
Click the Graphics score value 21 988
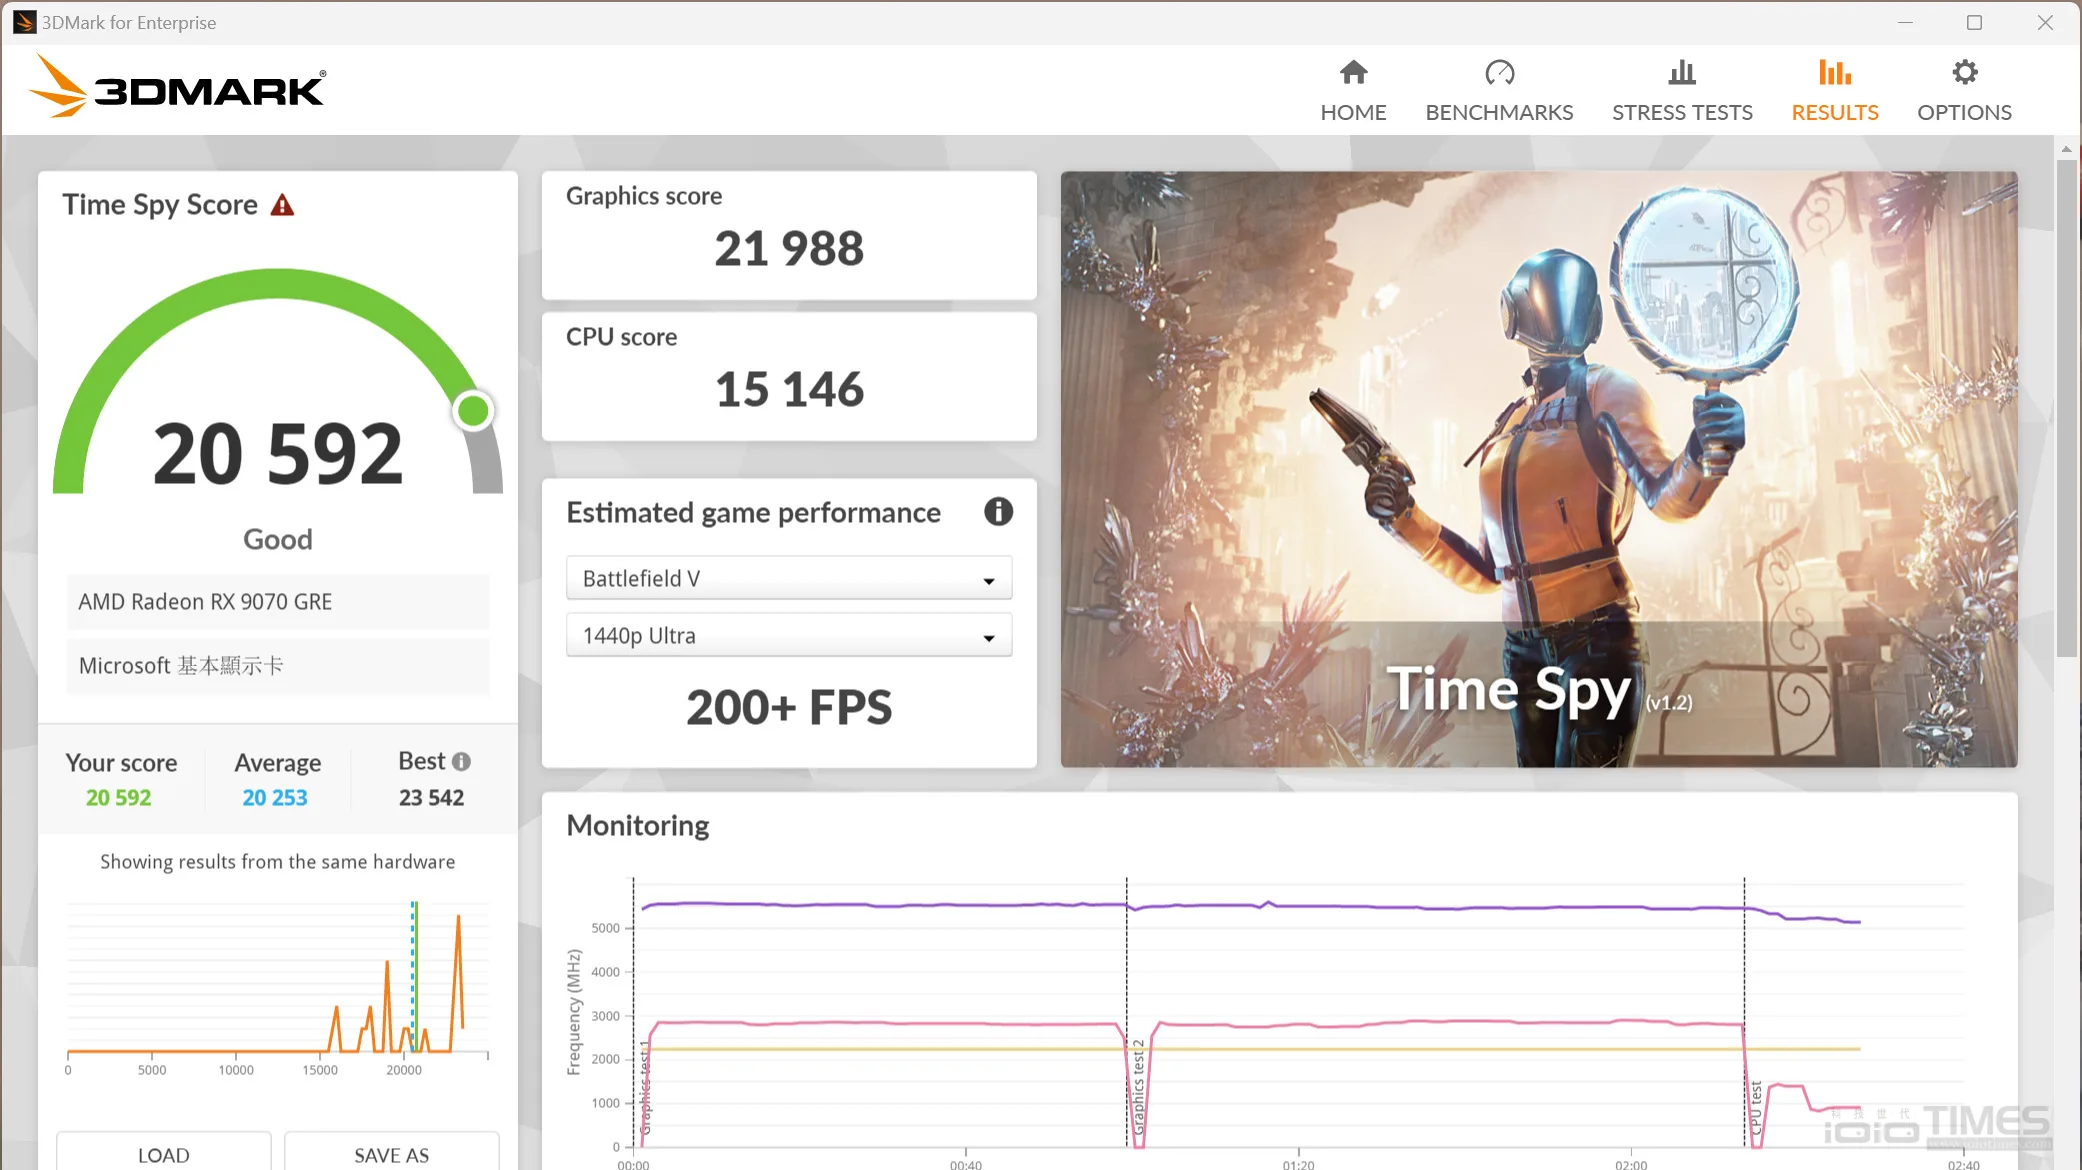click(789, 249)
